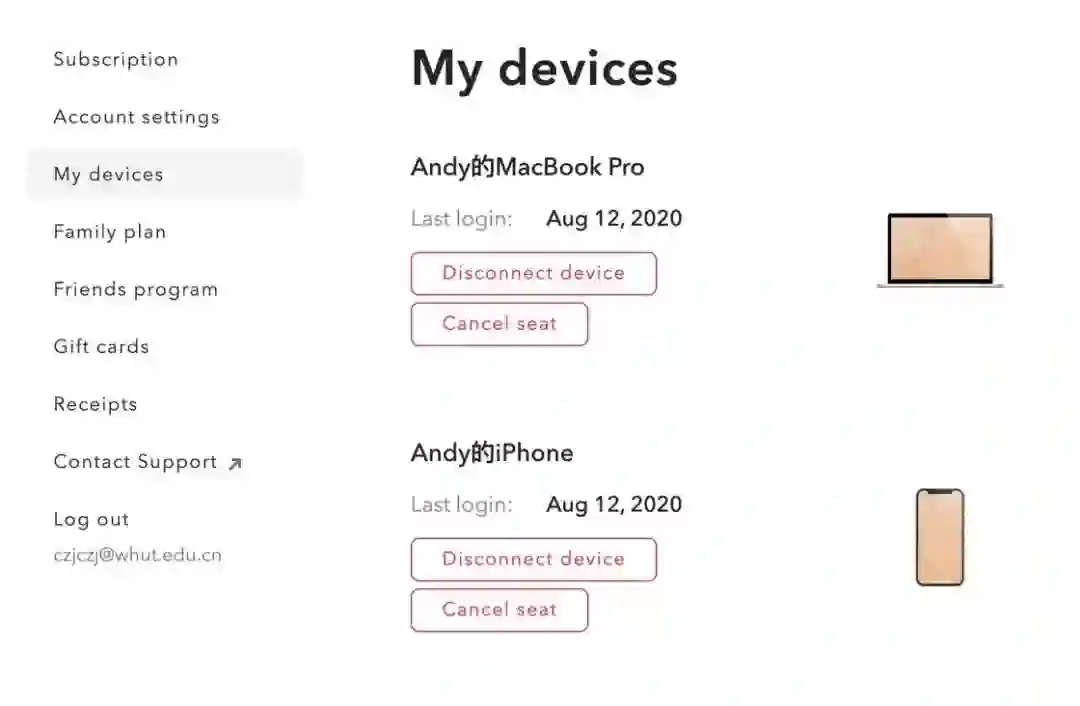The height and width of the screenshot is (706, 1080).
Task: Click the My devices page heading
Action: (544, 68)
